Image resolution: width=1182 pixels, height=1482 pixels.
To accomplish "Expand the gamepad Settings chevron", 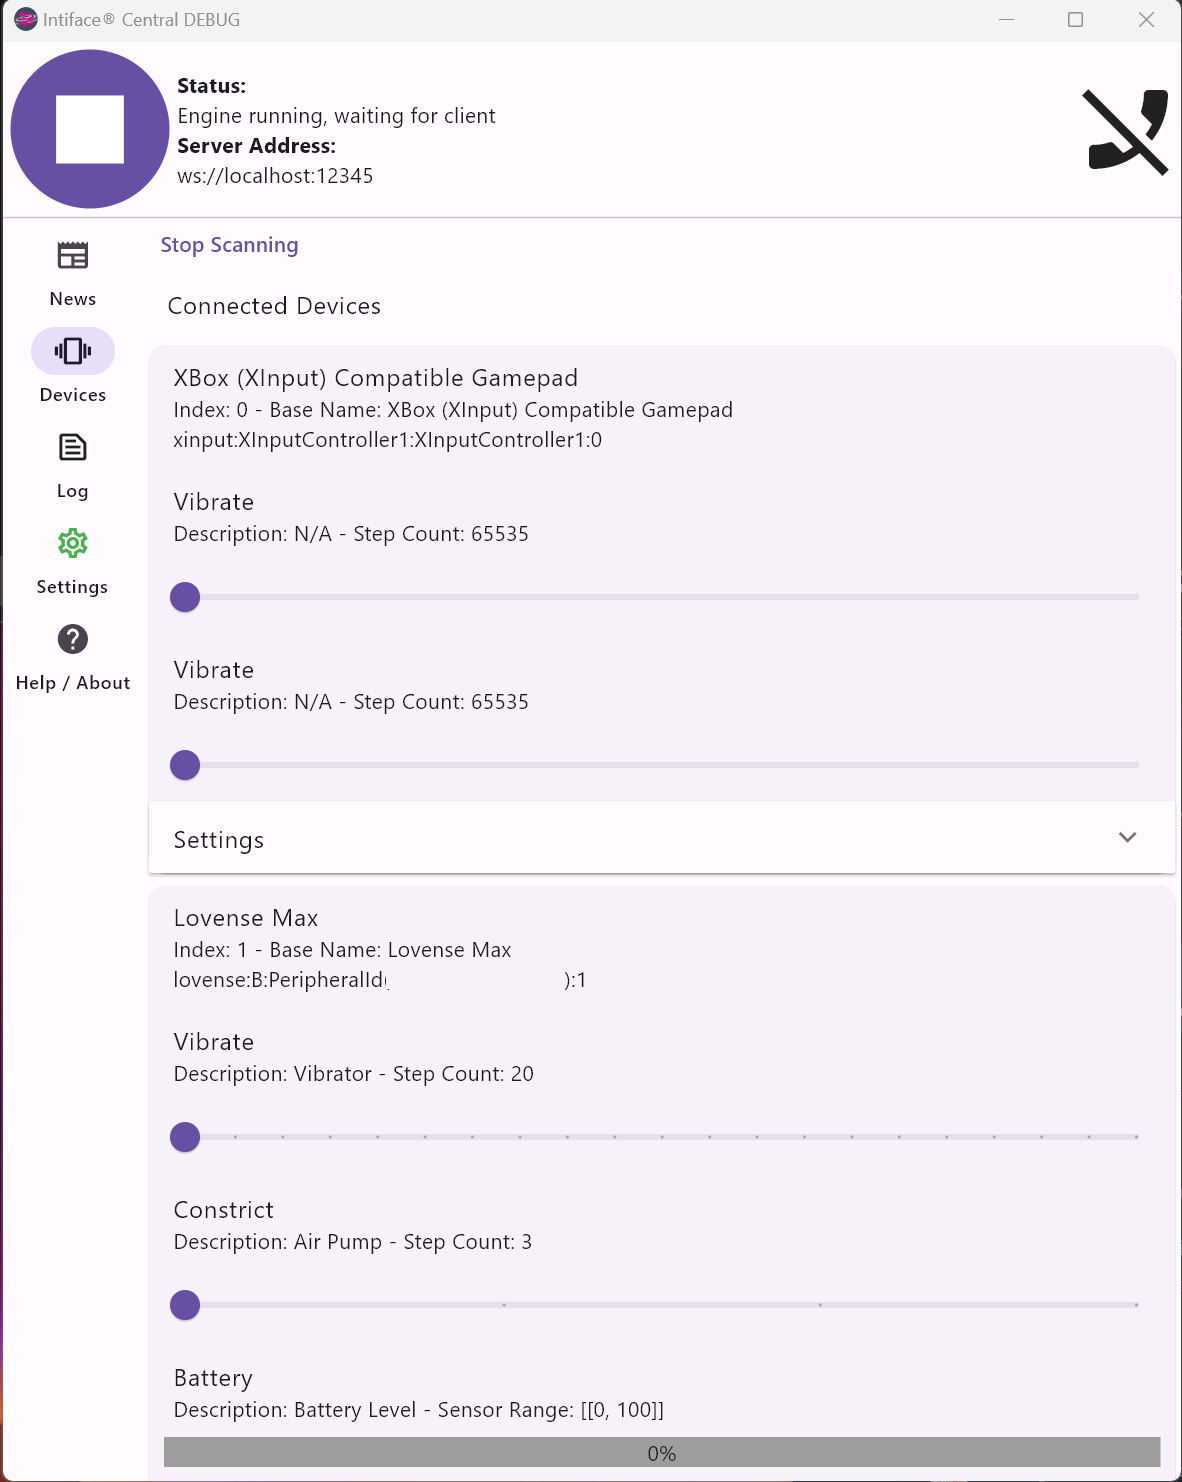I will [1127, 838].
